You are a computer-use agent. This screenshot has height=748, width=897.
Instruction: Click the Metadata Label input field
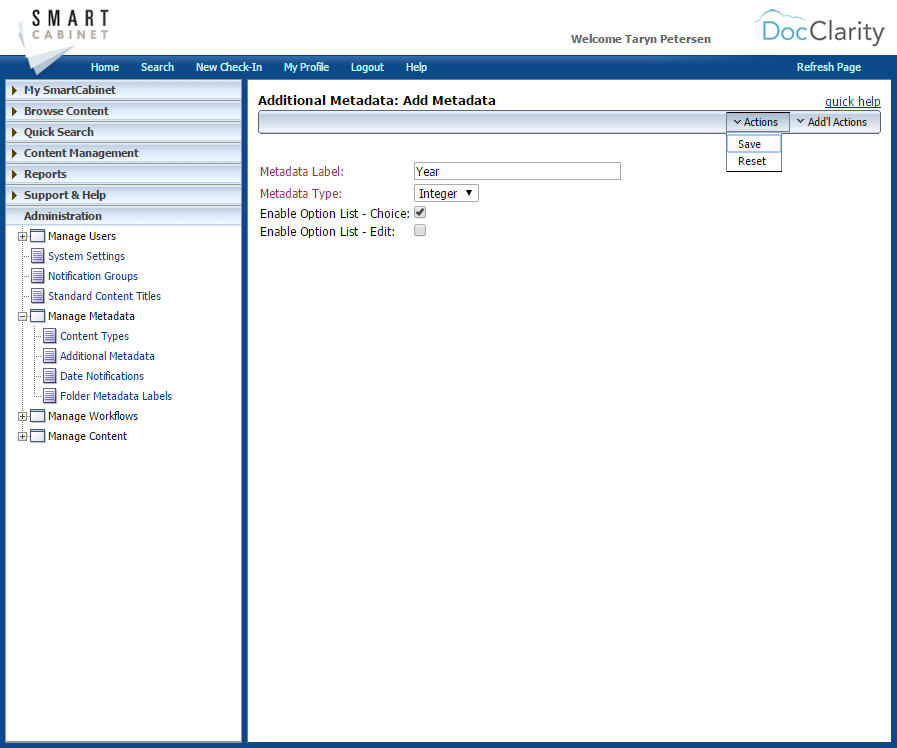[516, 171]
